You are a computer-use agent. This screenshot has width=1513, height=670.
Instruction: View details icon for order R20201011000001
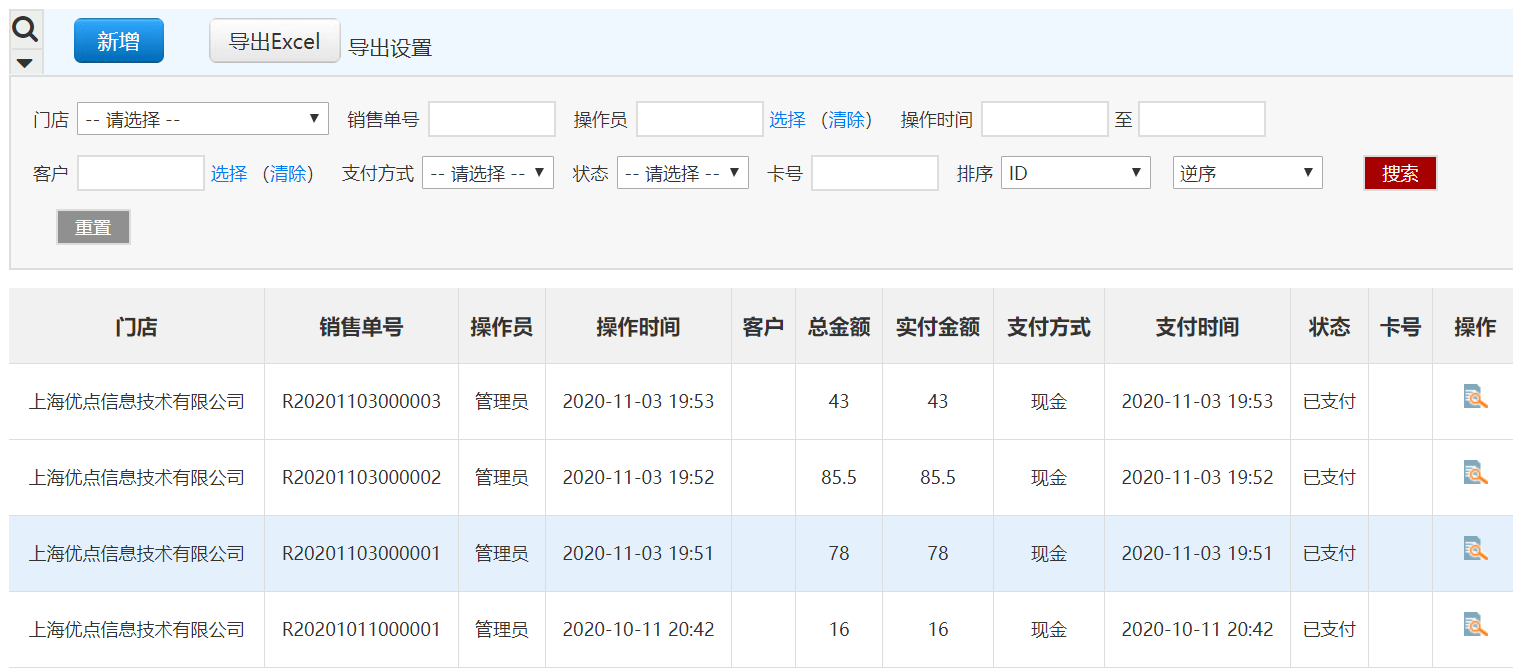click(1475, 625)
